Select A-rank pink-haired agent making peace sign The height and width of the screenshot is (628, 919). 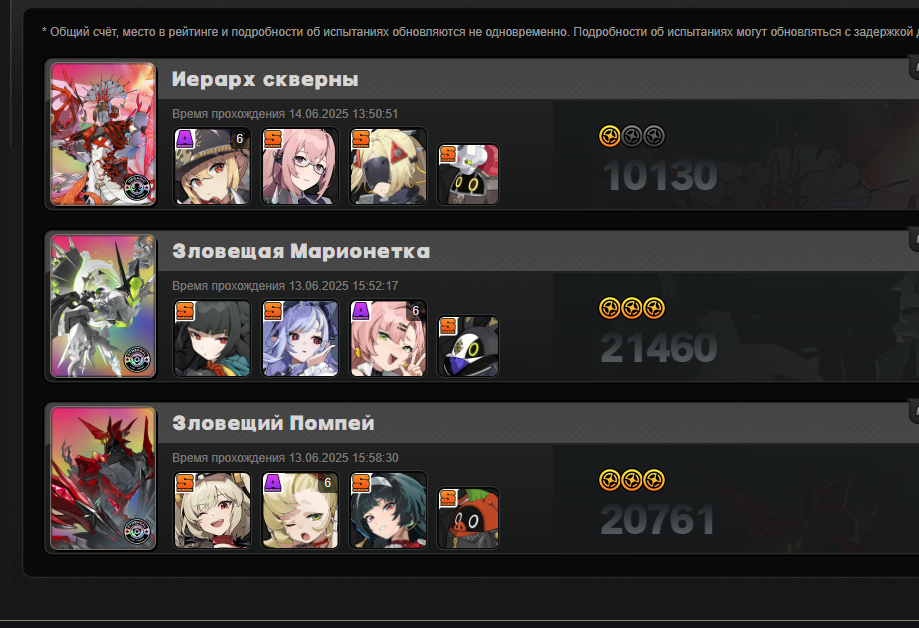[388, 338]
